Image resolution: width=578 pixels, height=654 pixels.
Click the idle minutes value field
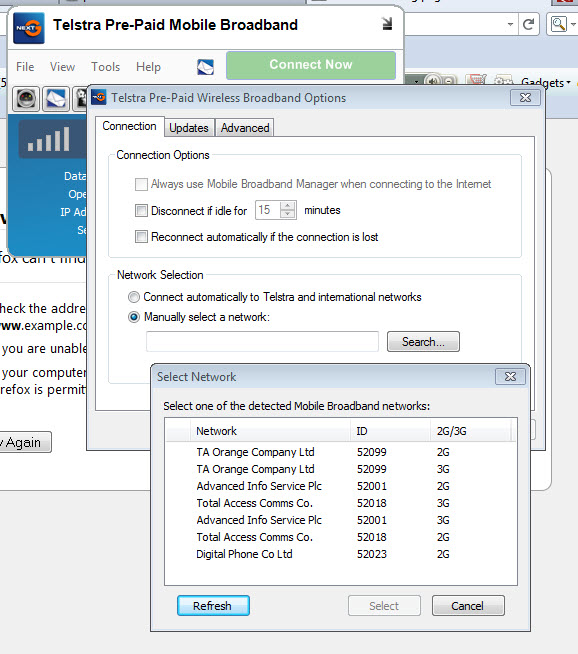point(268,210)
